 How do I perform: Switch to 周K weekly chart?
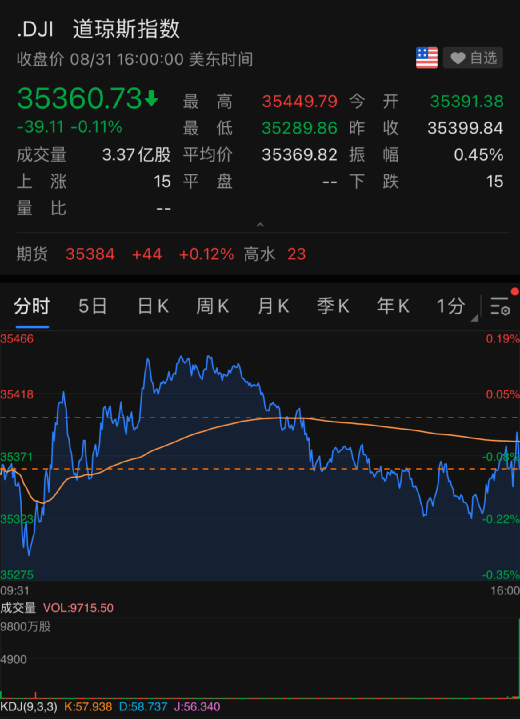(213, 306)
